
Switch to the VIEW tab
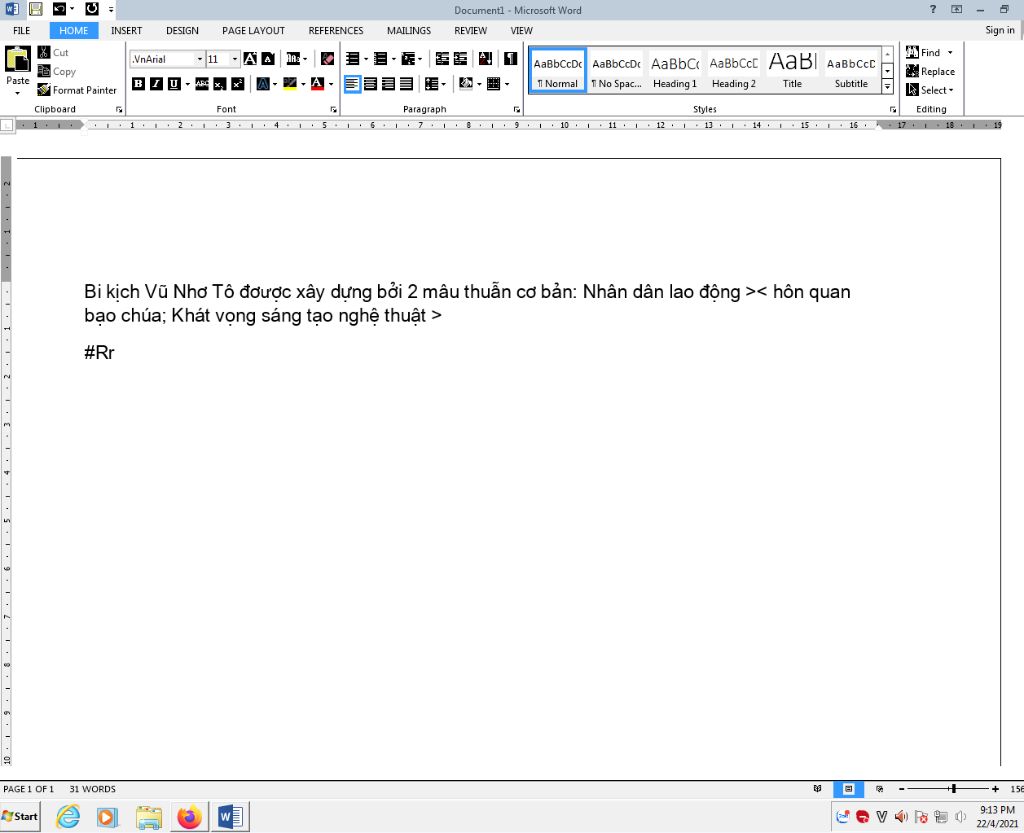(x=521, y=31)
